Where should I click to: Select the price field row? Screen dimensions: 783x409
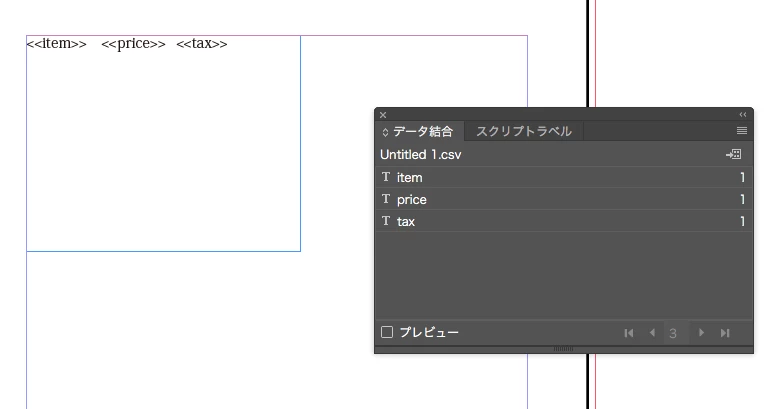(x=563, y=199)
